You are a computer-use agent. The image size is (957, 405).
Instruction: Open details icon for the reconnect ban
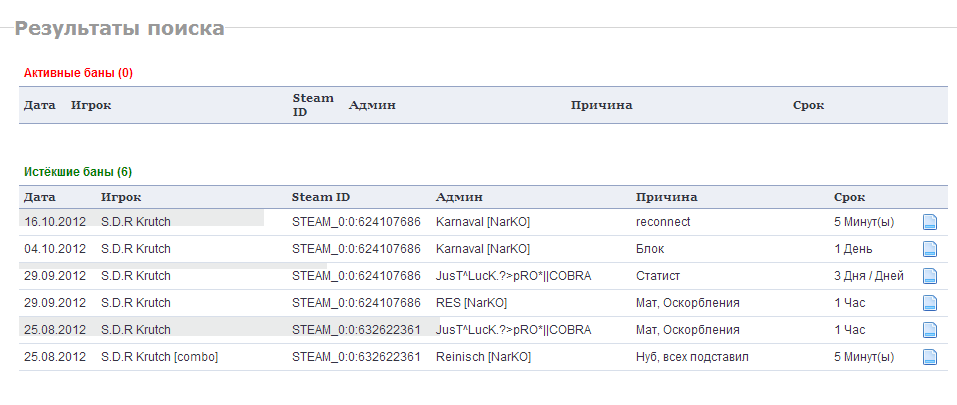929,222
